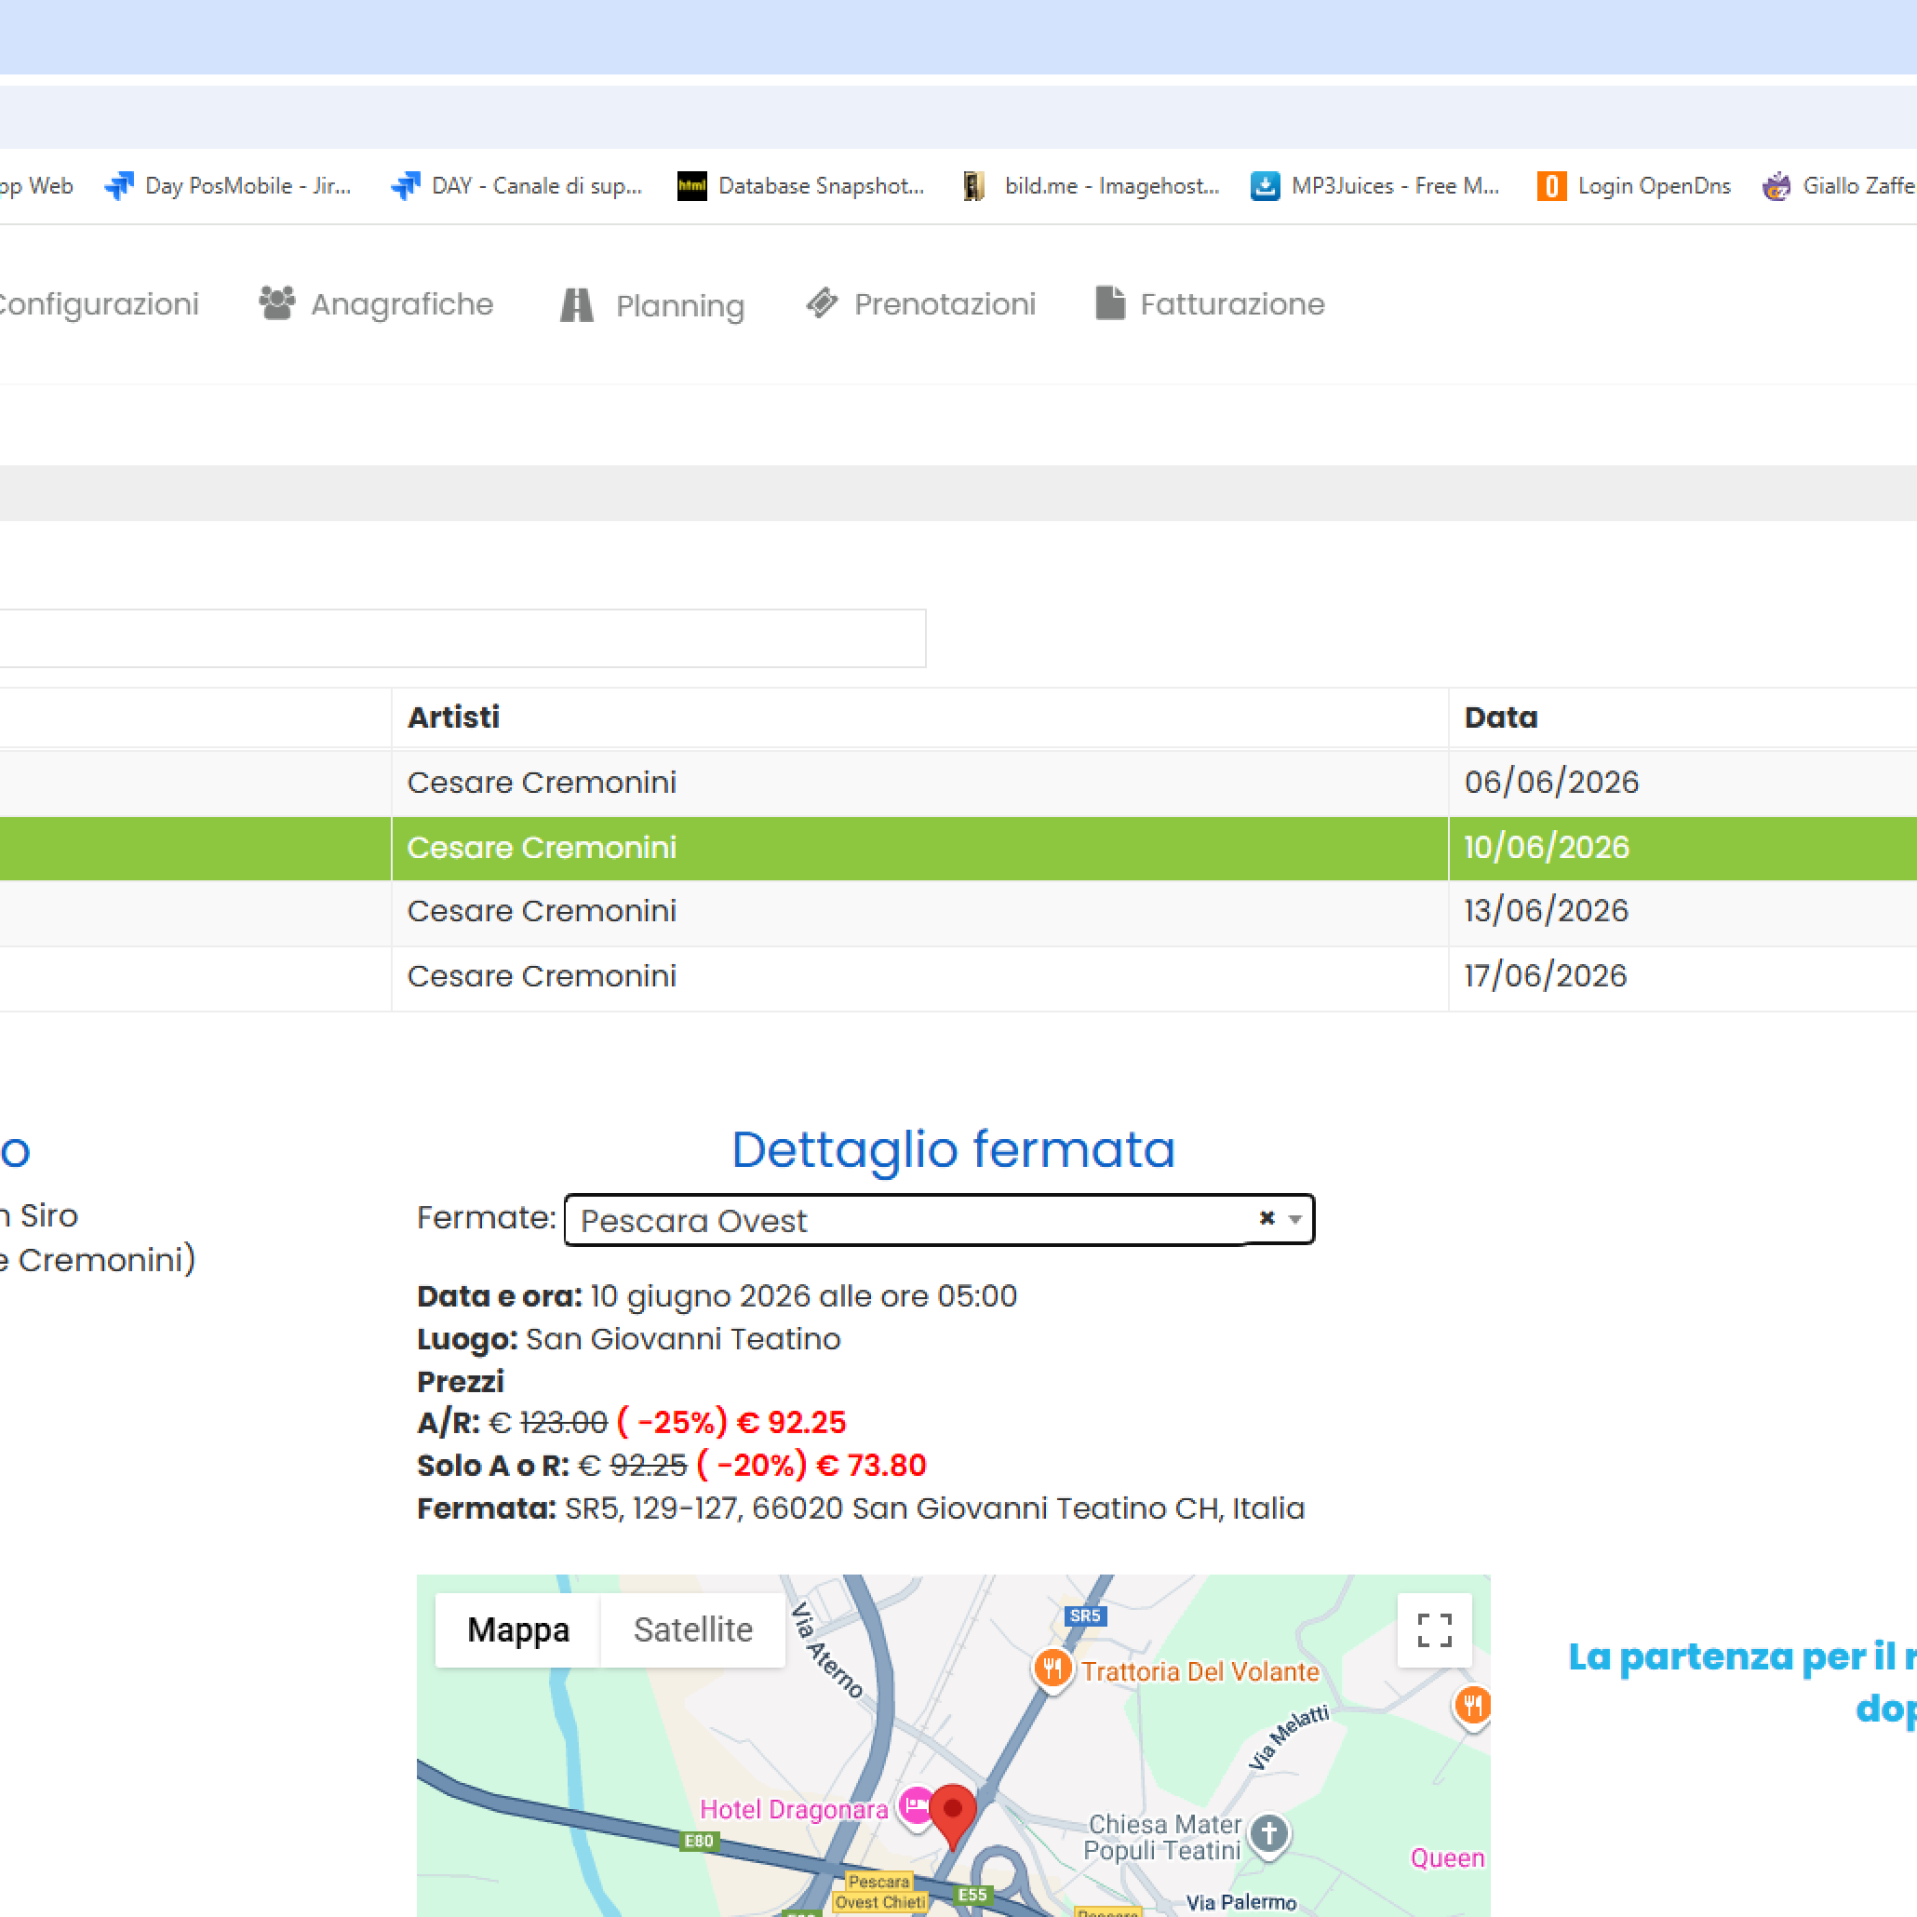This screenshot has width=1917, height=1917.
Task: Expand the Fermate dropdown arrow
Action: (x=1295, y=1219)
